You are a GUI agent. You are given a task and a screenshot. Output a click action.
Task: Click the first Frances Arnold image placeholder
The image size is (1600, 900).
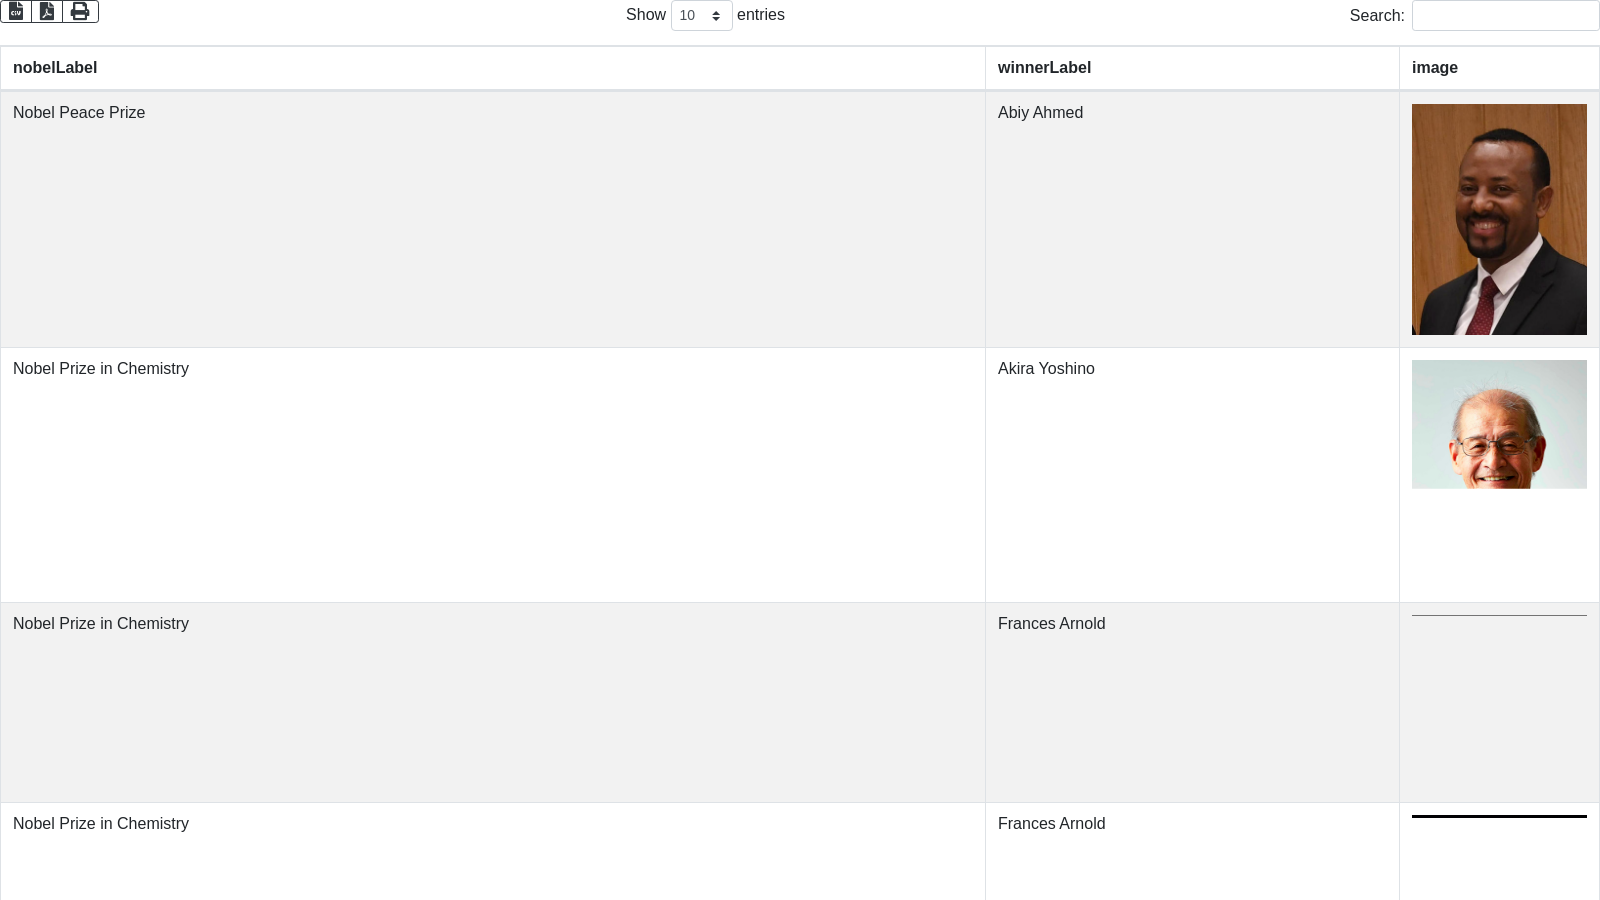coord(1499,616)
